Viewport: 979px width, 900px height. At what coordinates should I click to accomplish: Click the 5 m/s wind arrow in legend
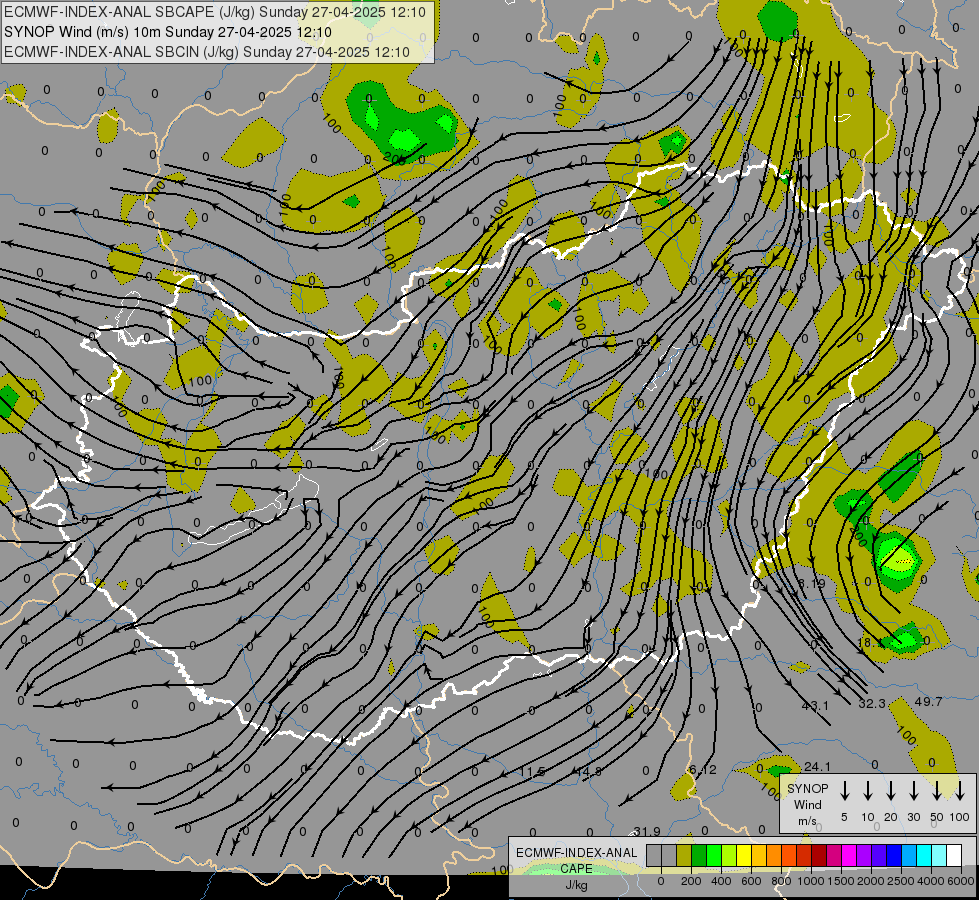point(845,791)
